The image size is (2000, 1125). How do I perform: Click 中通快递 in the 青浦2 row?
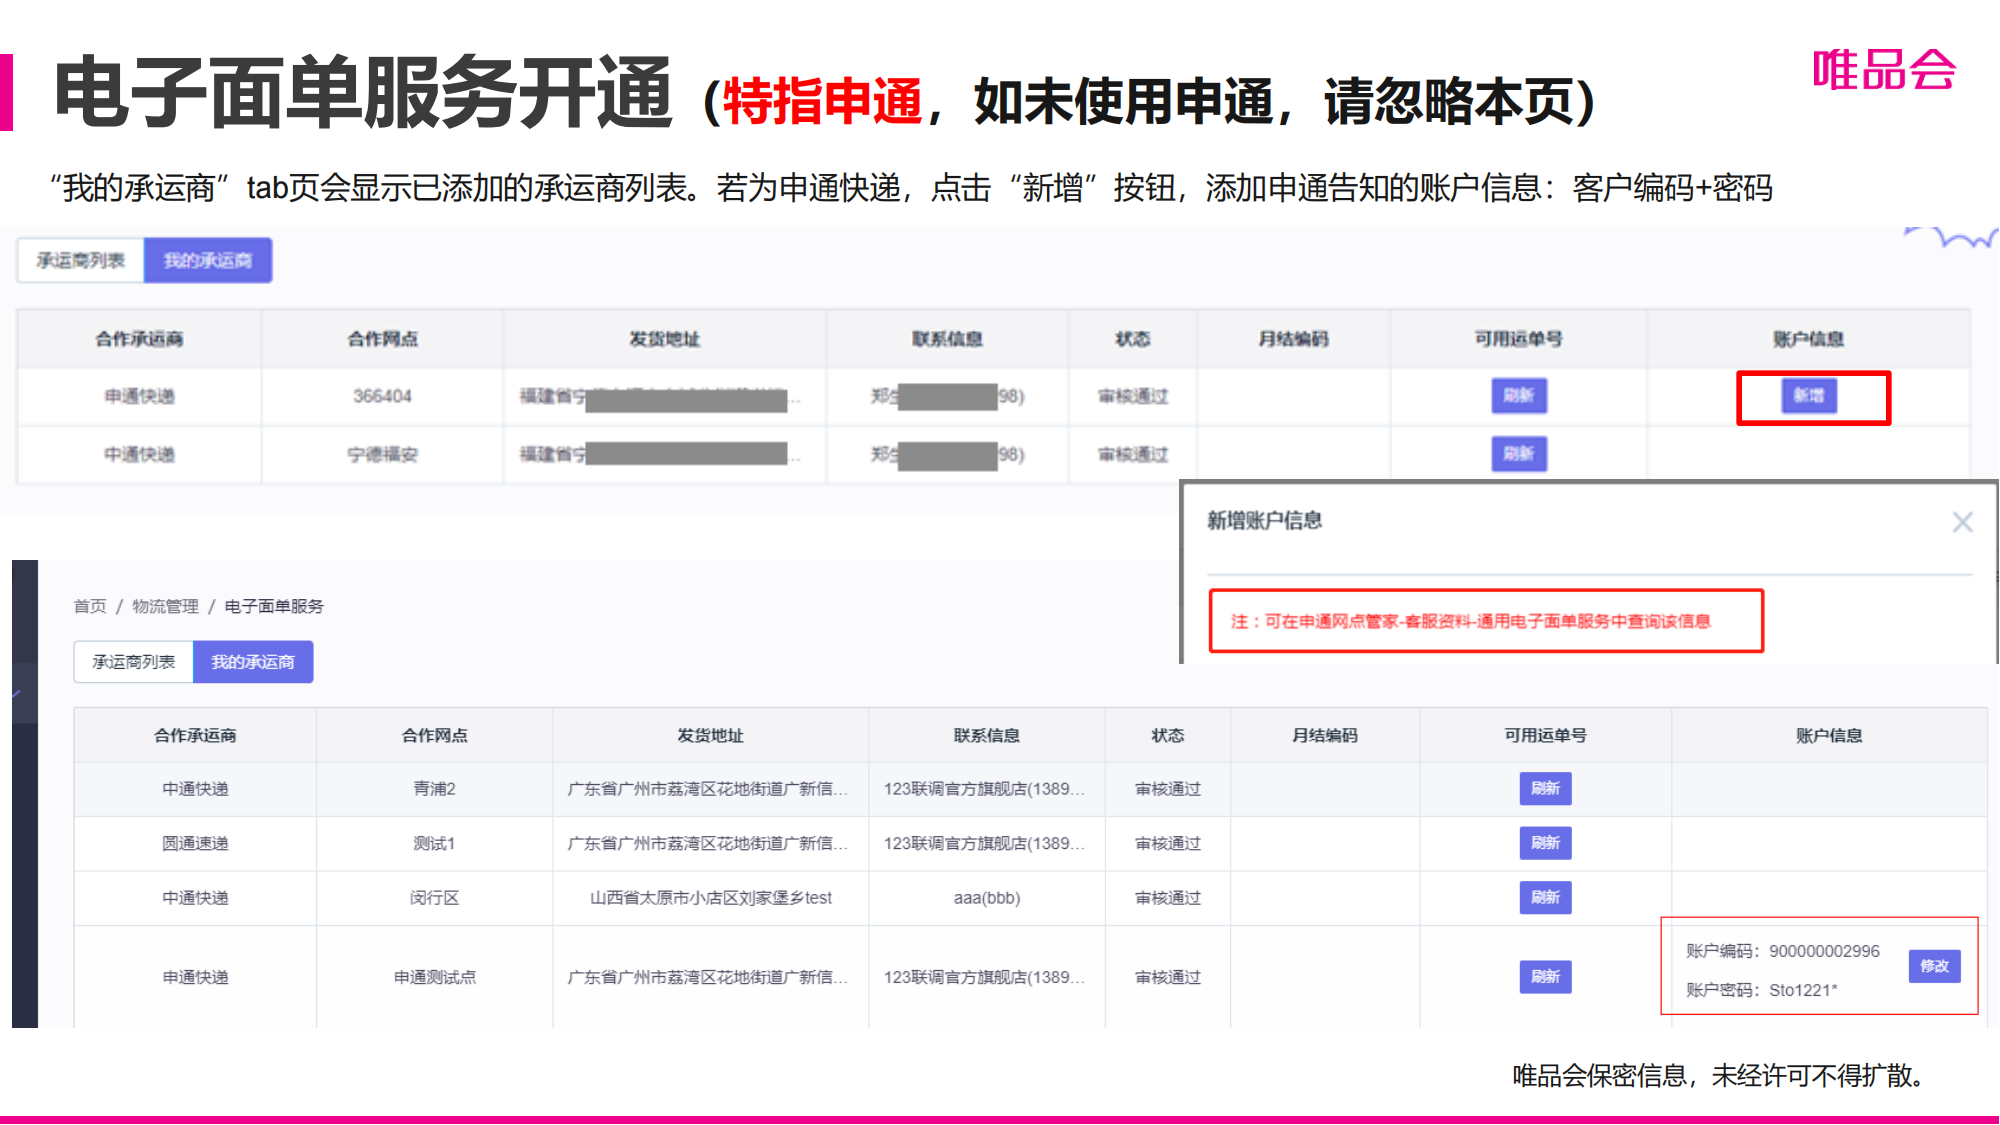pos(195,789)
